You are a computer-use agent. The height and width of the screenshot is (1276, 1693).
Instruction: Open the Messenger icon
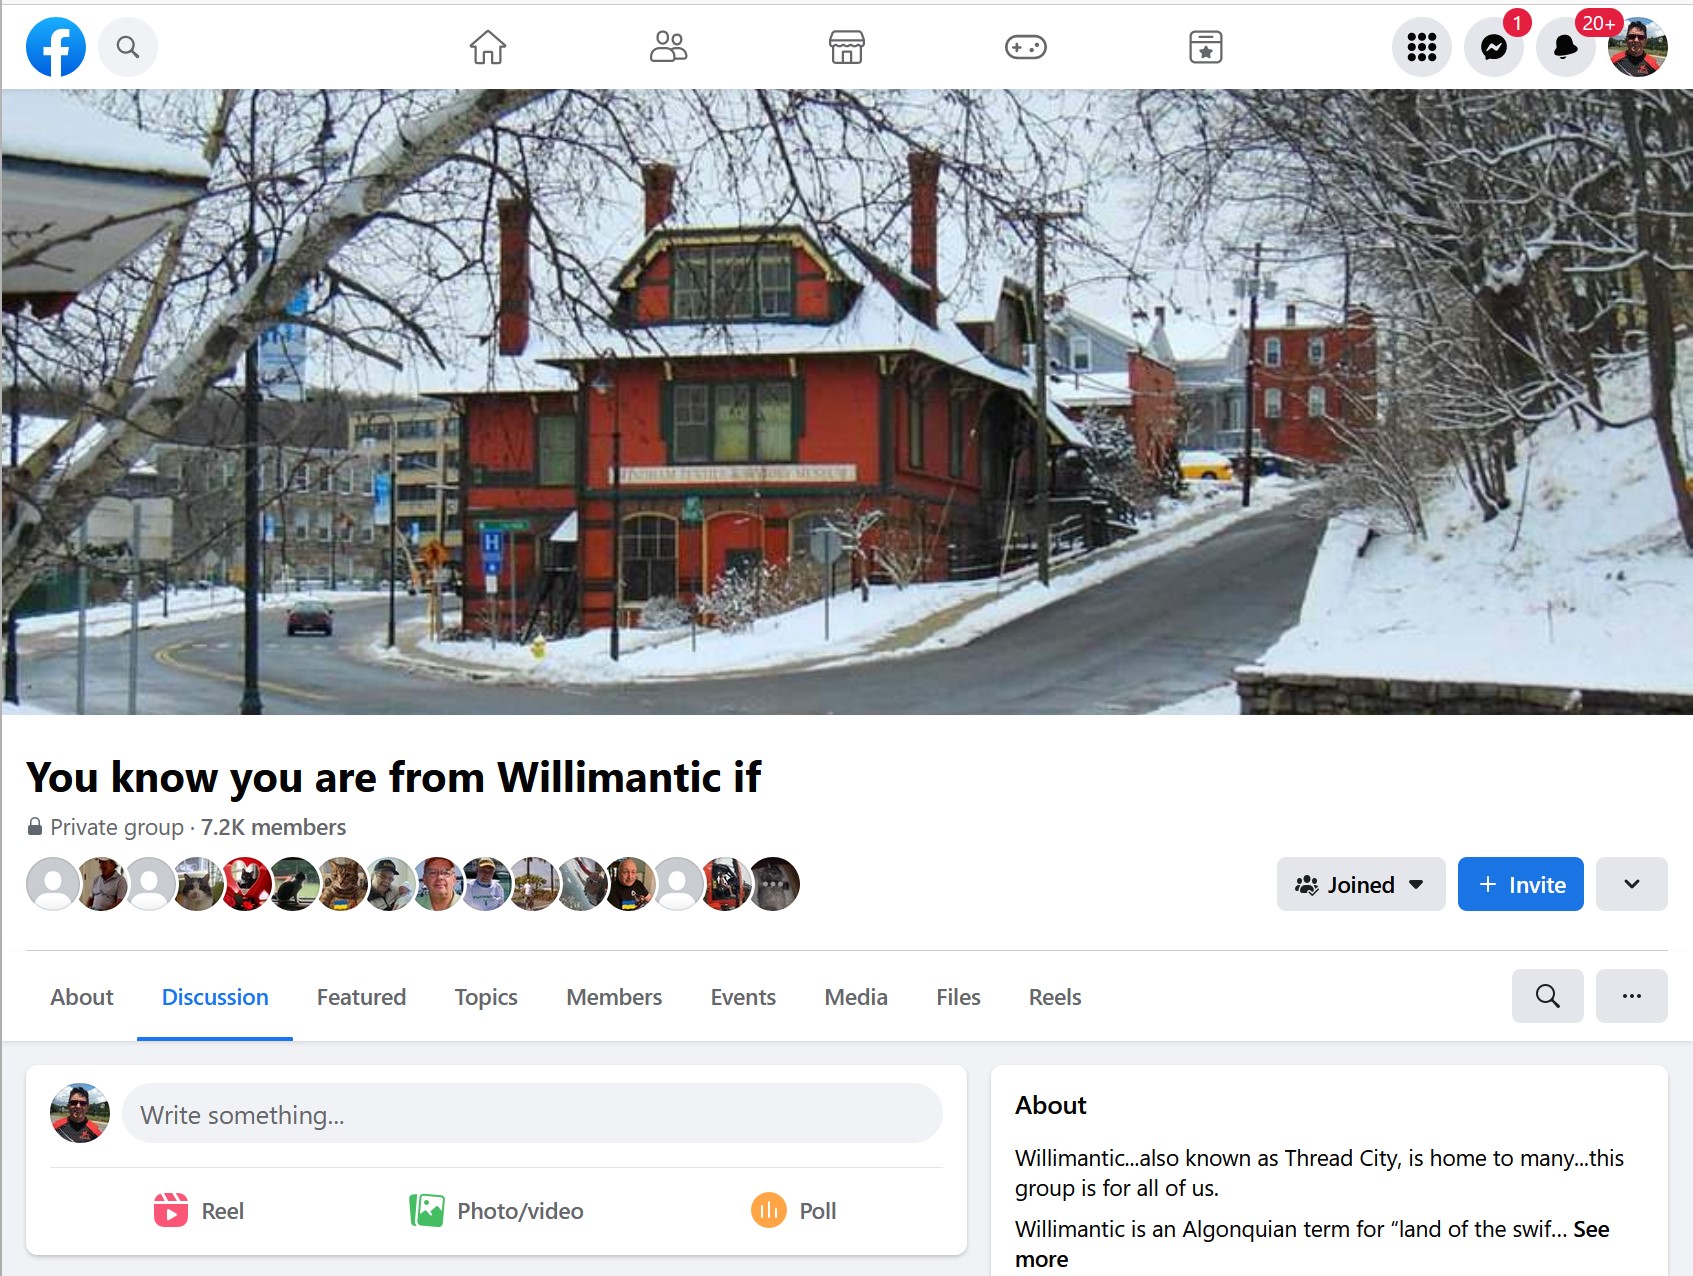pos(1493,47)
